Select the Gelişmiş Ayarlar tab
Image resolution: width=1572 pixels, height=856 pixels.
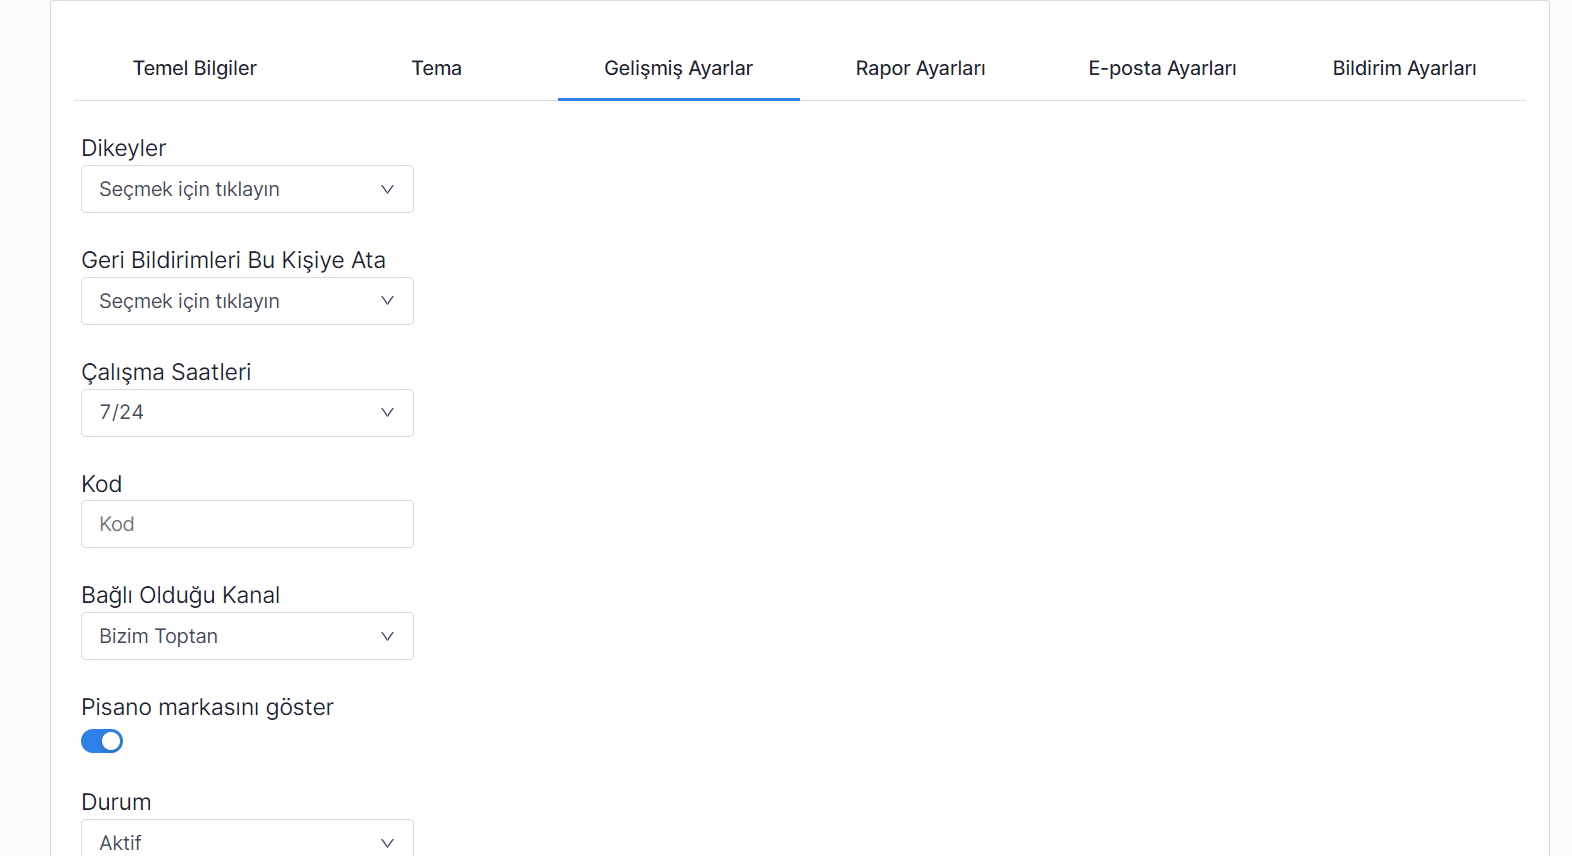[x=678, y=69]
